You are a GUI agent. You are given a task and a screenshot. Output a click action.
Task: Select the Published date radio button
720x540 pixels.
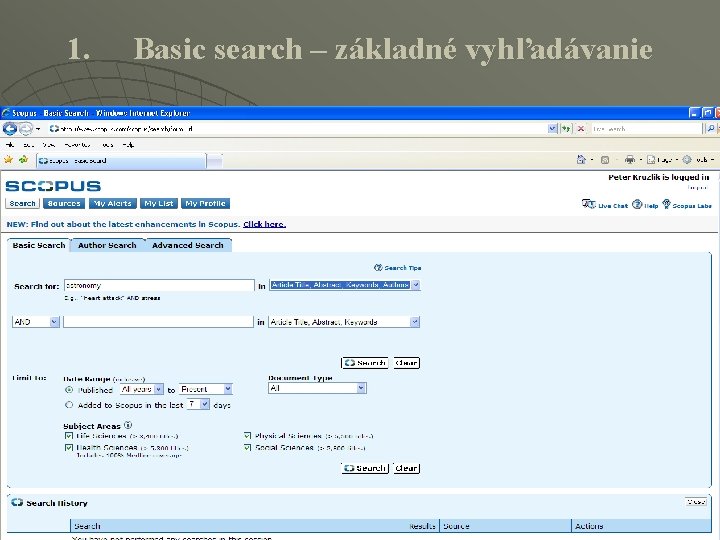69,390
